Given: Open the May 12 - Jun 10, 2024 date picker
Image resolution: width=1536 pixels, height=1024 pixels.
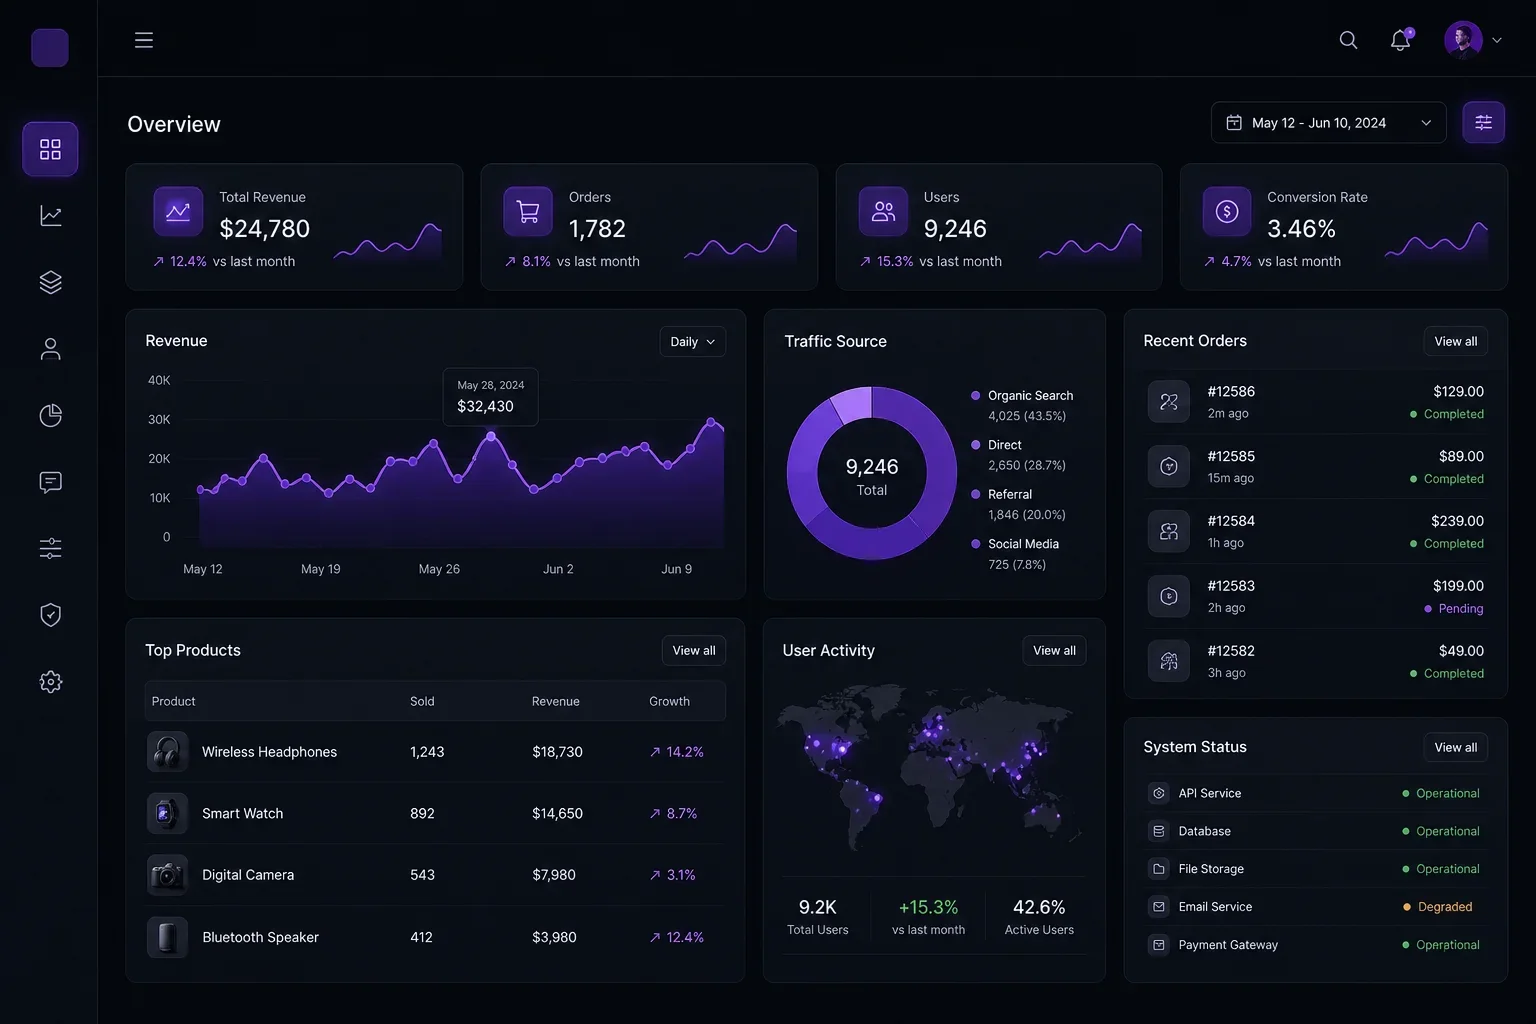Looking at the screenshot, I should click(x=1328, y=123).
